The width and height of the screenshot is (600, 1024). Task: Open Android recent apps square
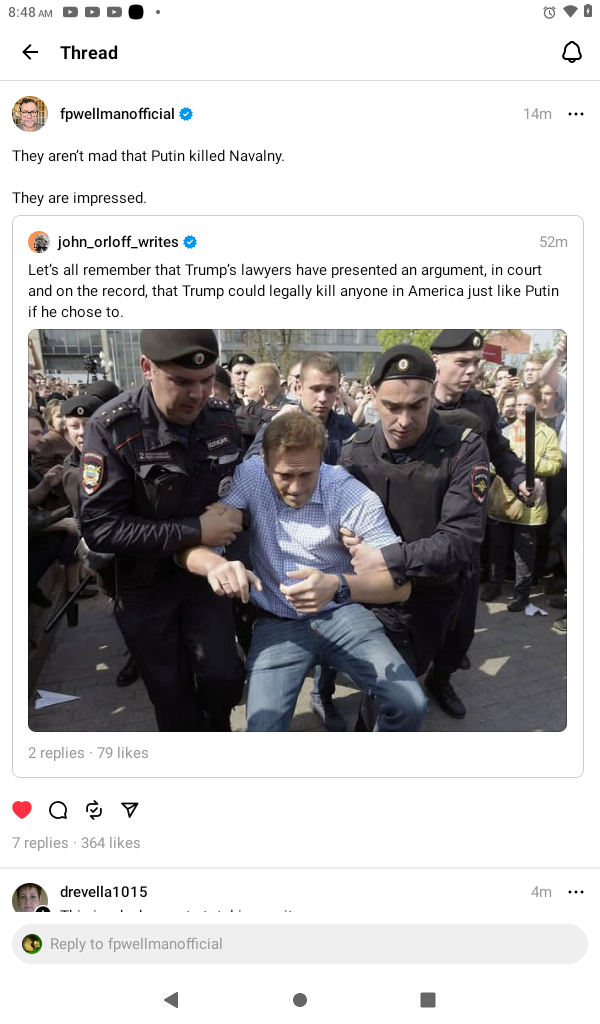pos(428,999)
